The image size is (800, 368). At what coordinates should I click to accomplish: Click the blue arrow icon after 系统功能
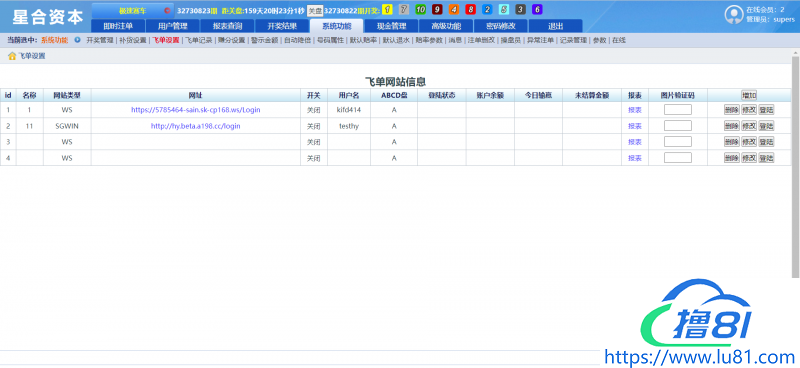tap(78, 40)
